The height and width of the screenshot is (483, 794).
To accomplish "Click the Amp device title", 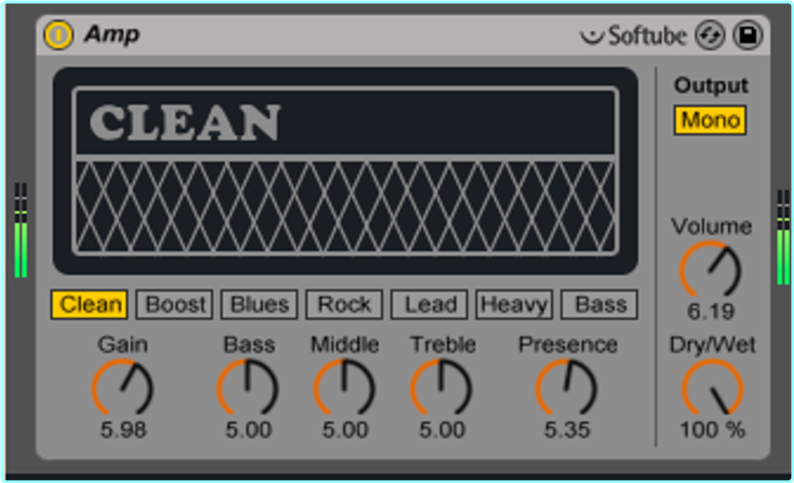I will pos(112,35).
